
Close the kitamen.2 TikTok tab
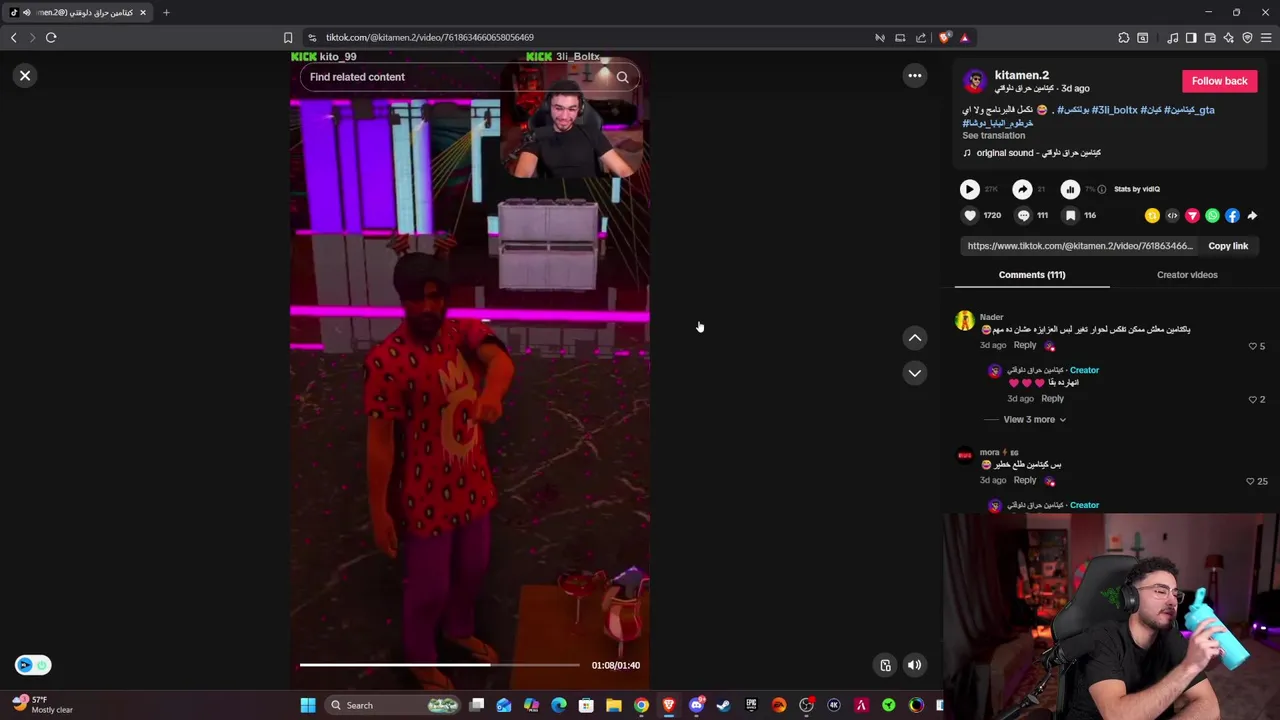click(143, 12)
